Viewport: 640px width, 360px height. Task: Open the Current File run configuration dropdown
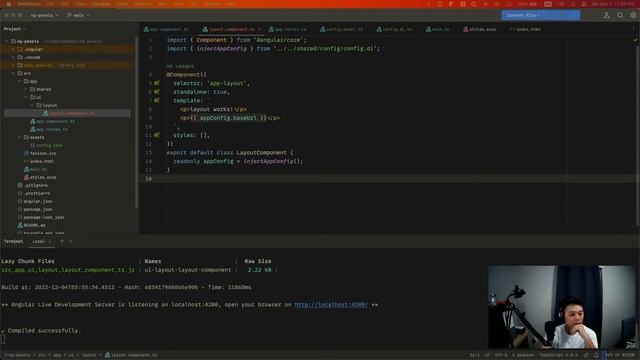tap(522, 15)
